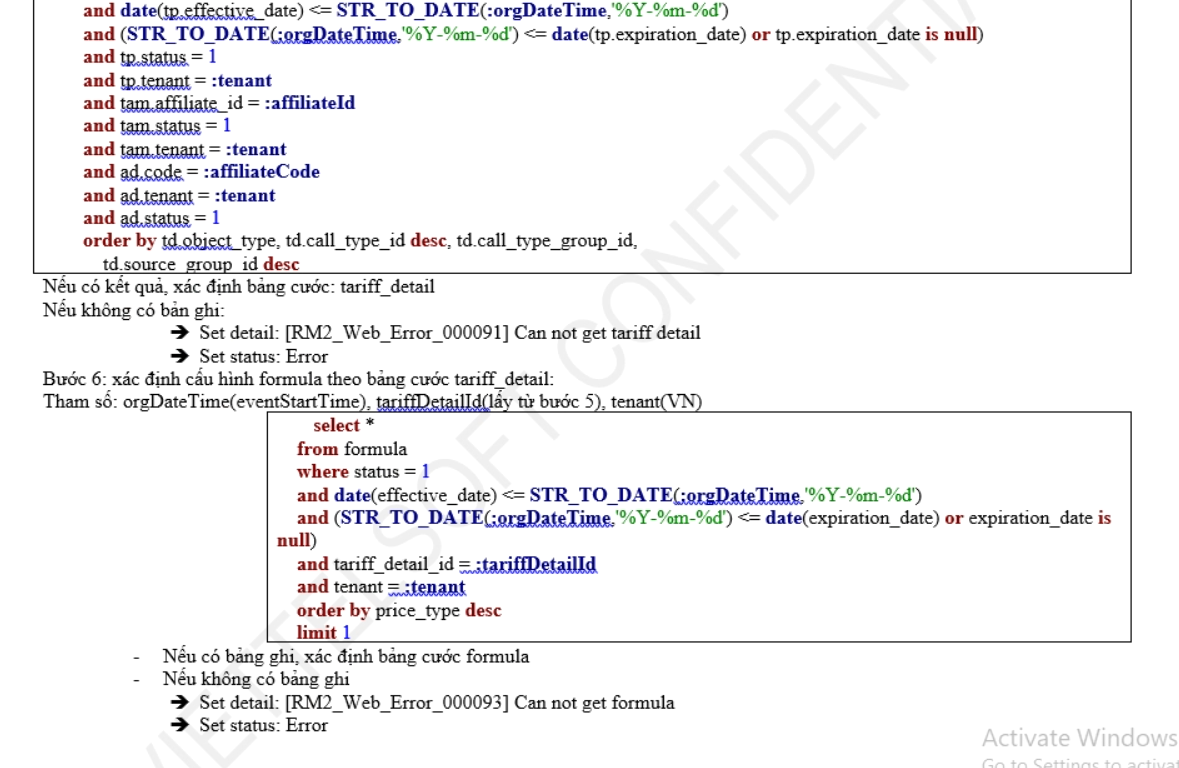Click the :tariffDetailId parameter in the query

(x=535, y=565)
